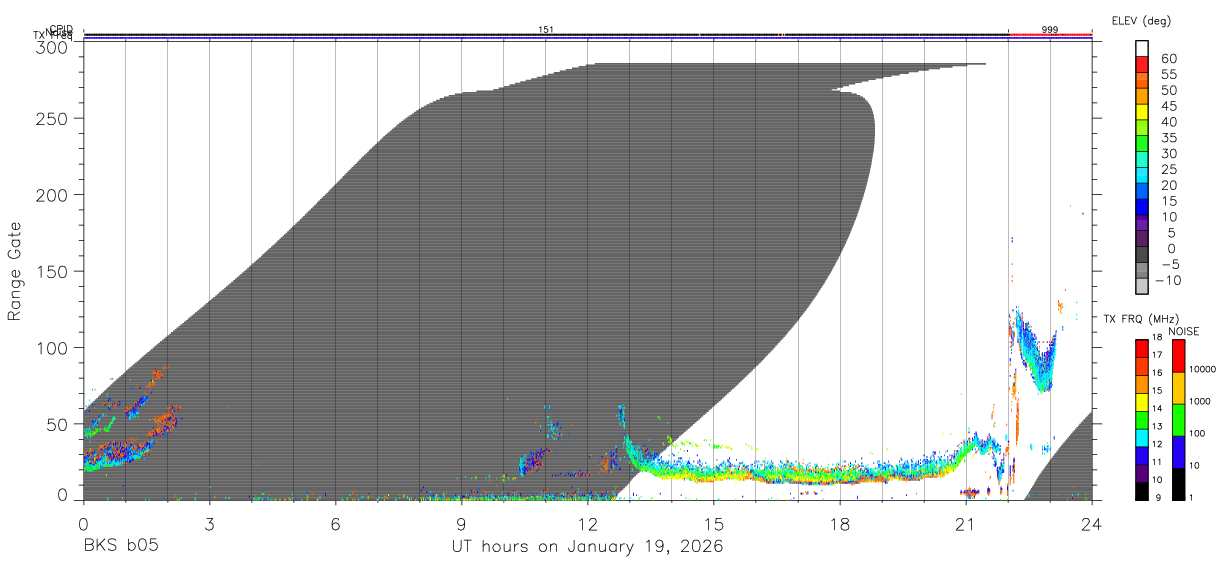Click the x-axis tick label '6'
Image resolution: width=1228 pixels, height=567 pixels.
(x=335, y=523)
